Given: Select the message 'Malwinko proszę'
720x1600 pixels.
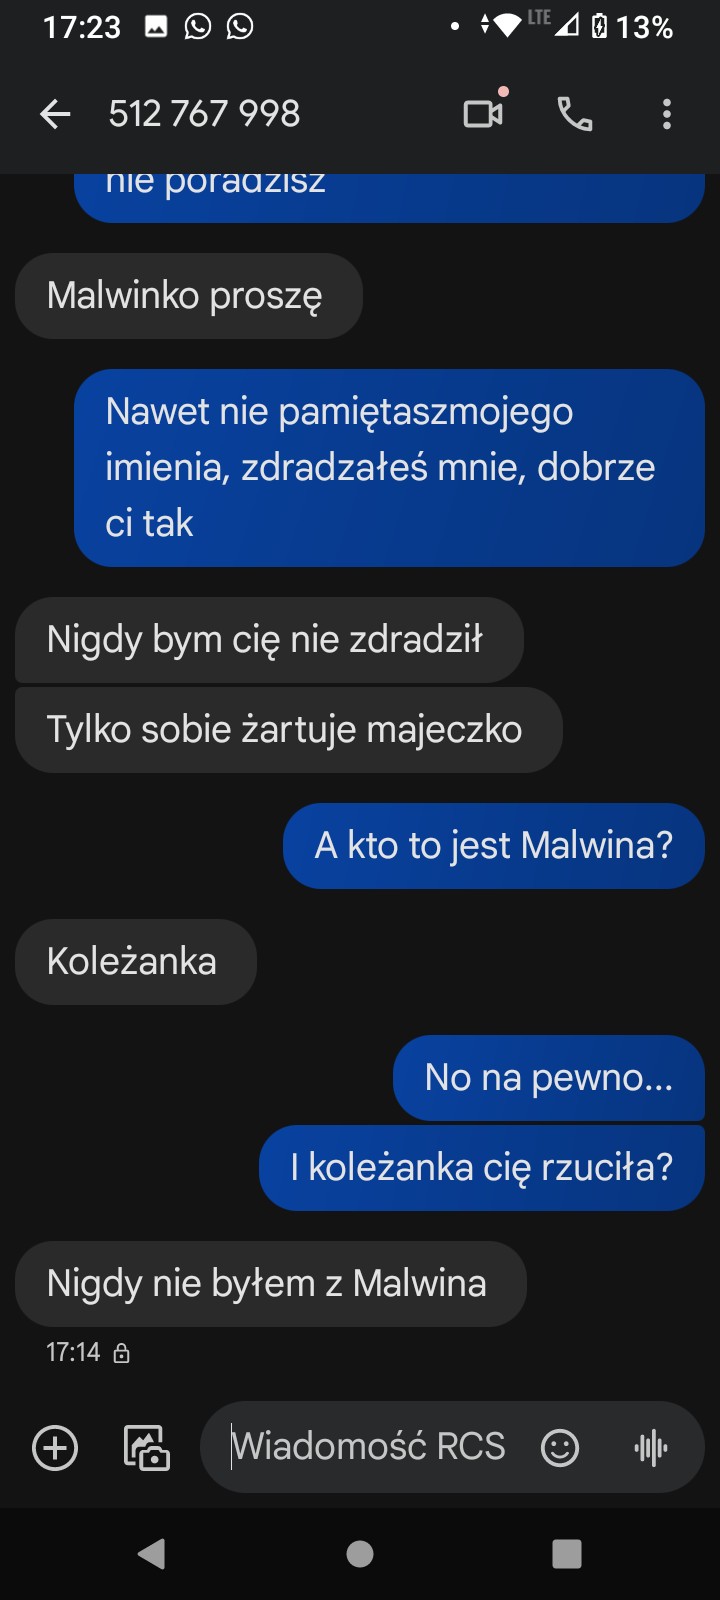Looking at the screenshot, I should 188,296.
